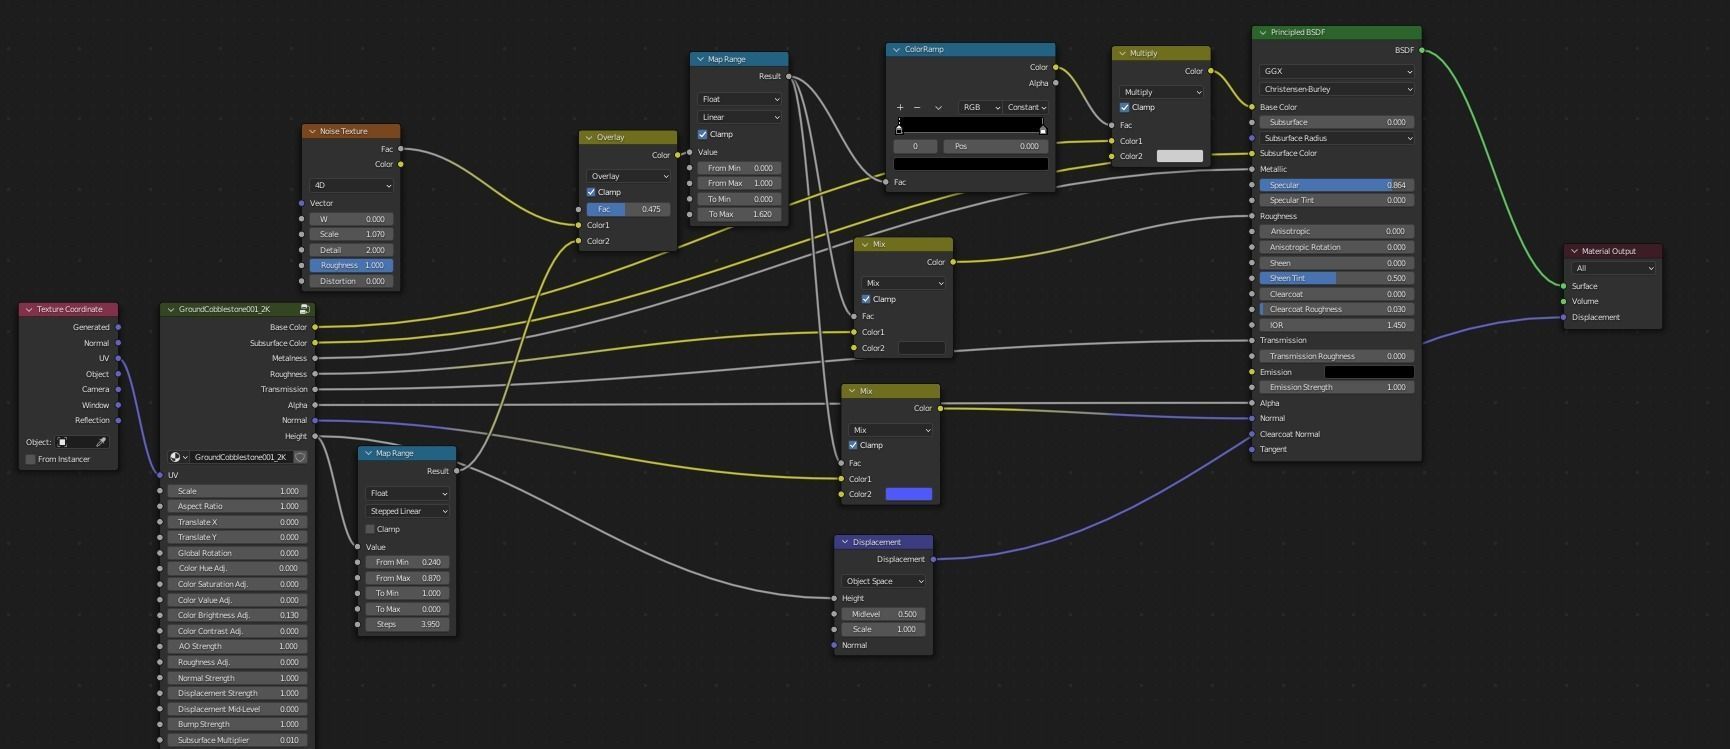Open the ColorRamp tools chevron menu

click(x=938, y=107)
